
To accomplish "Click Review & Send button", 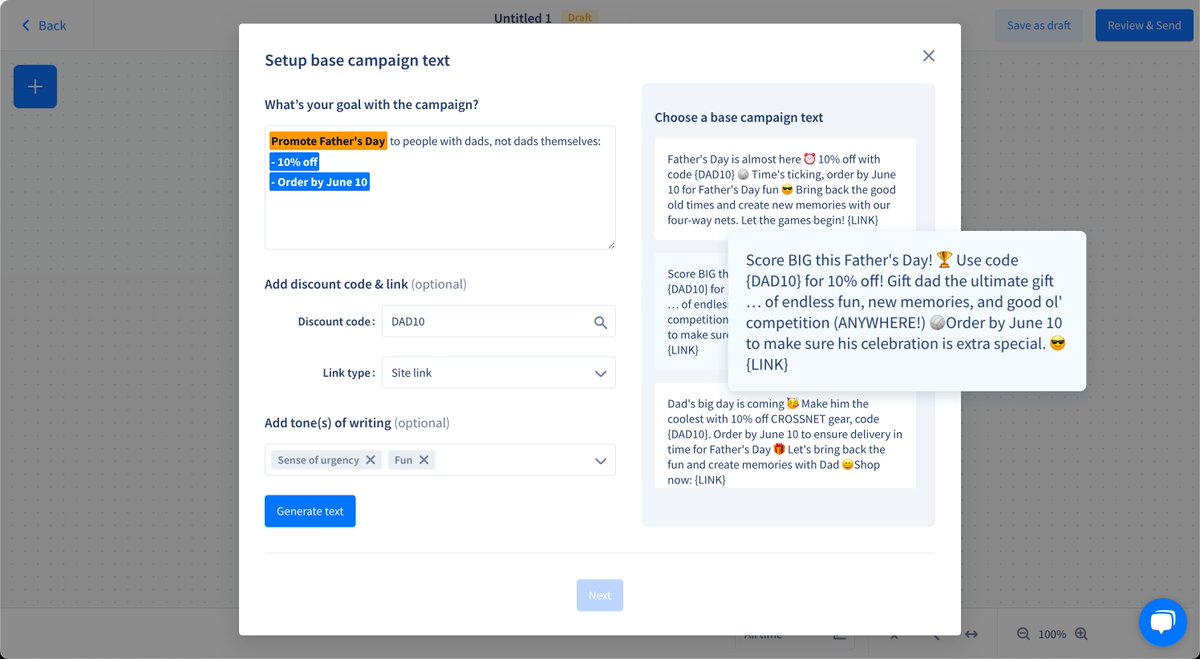I will click(1144, 25).
